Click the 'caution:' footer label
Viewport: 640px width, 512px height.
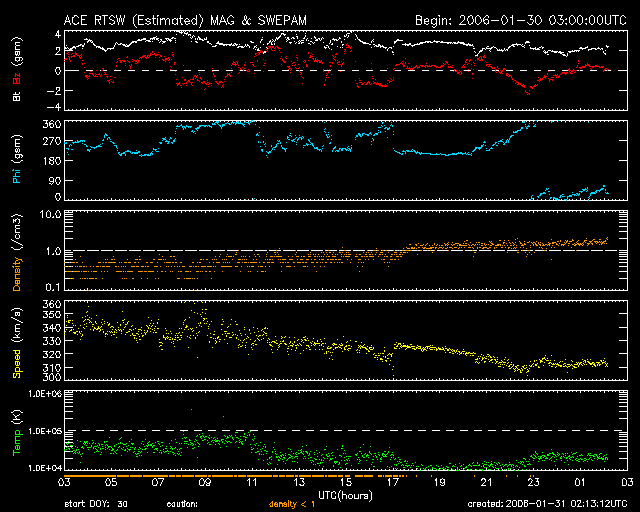point(182,504)
